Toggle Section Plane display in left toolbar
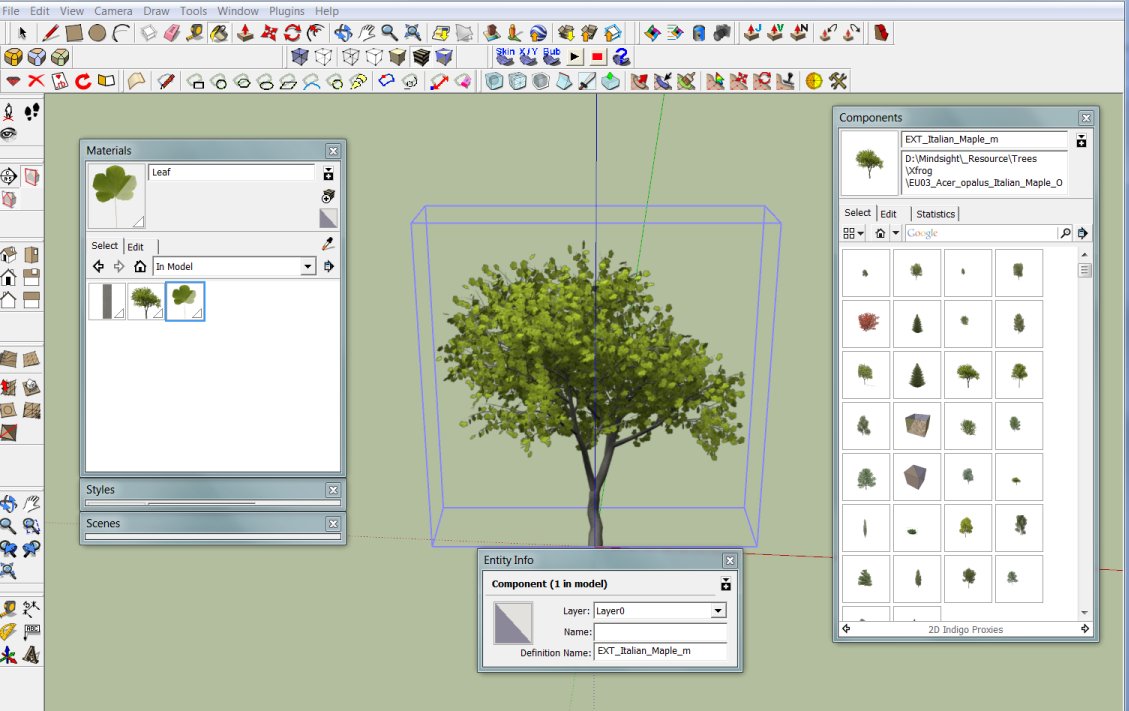The image size is (1129, 711). pos(31,177)
